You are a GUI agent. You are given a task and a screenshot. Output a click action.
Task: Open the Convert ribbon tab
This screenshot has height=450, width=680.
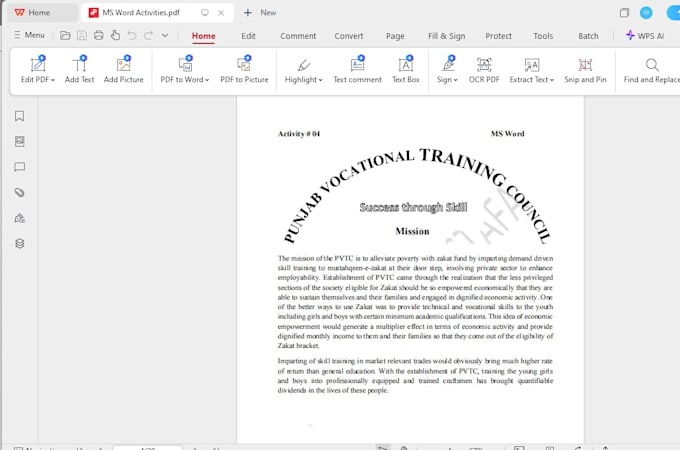pyautogui.click(x=349, y=36)
